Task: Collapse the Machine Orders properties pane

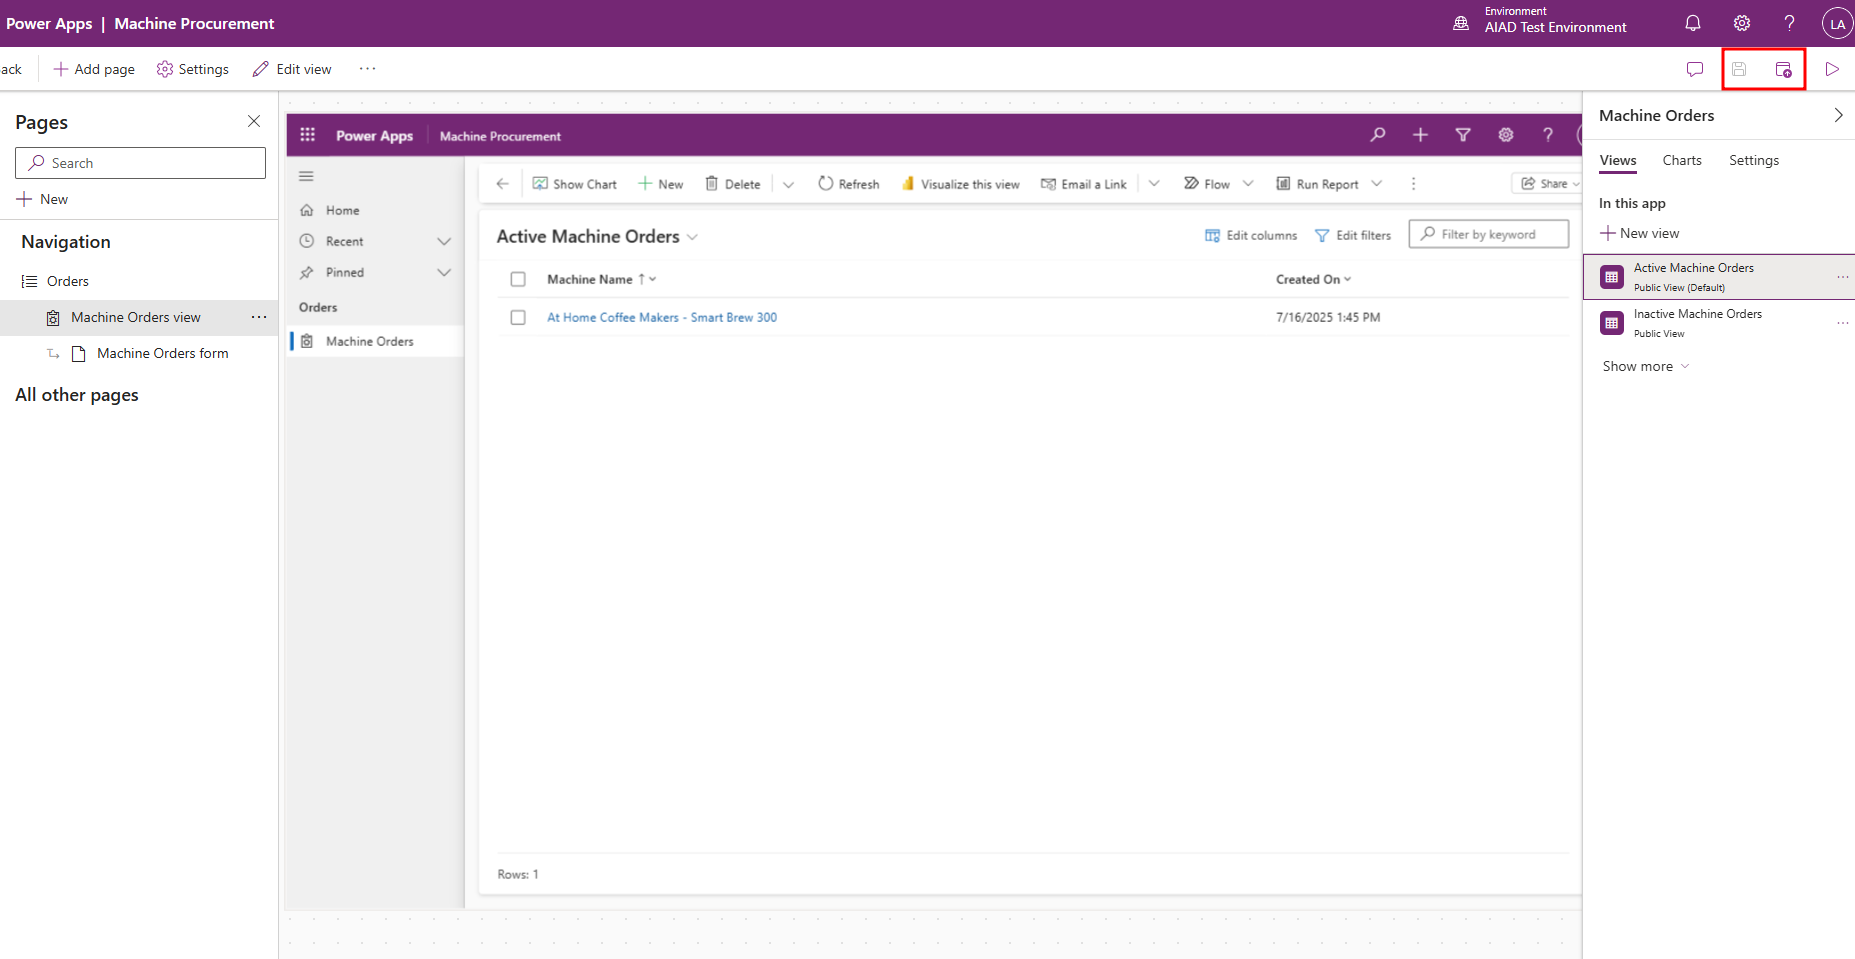Action: click(1838, 115)
